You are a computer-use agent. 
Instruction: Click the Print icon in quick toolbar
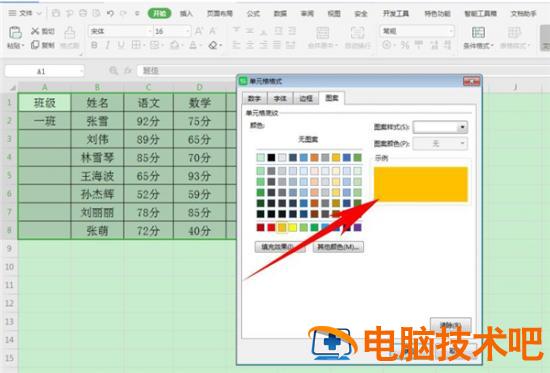(83, 13)
